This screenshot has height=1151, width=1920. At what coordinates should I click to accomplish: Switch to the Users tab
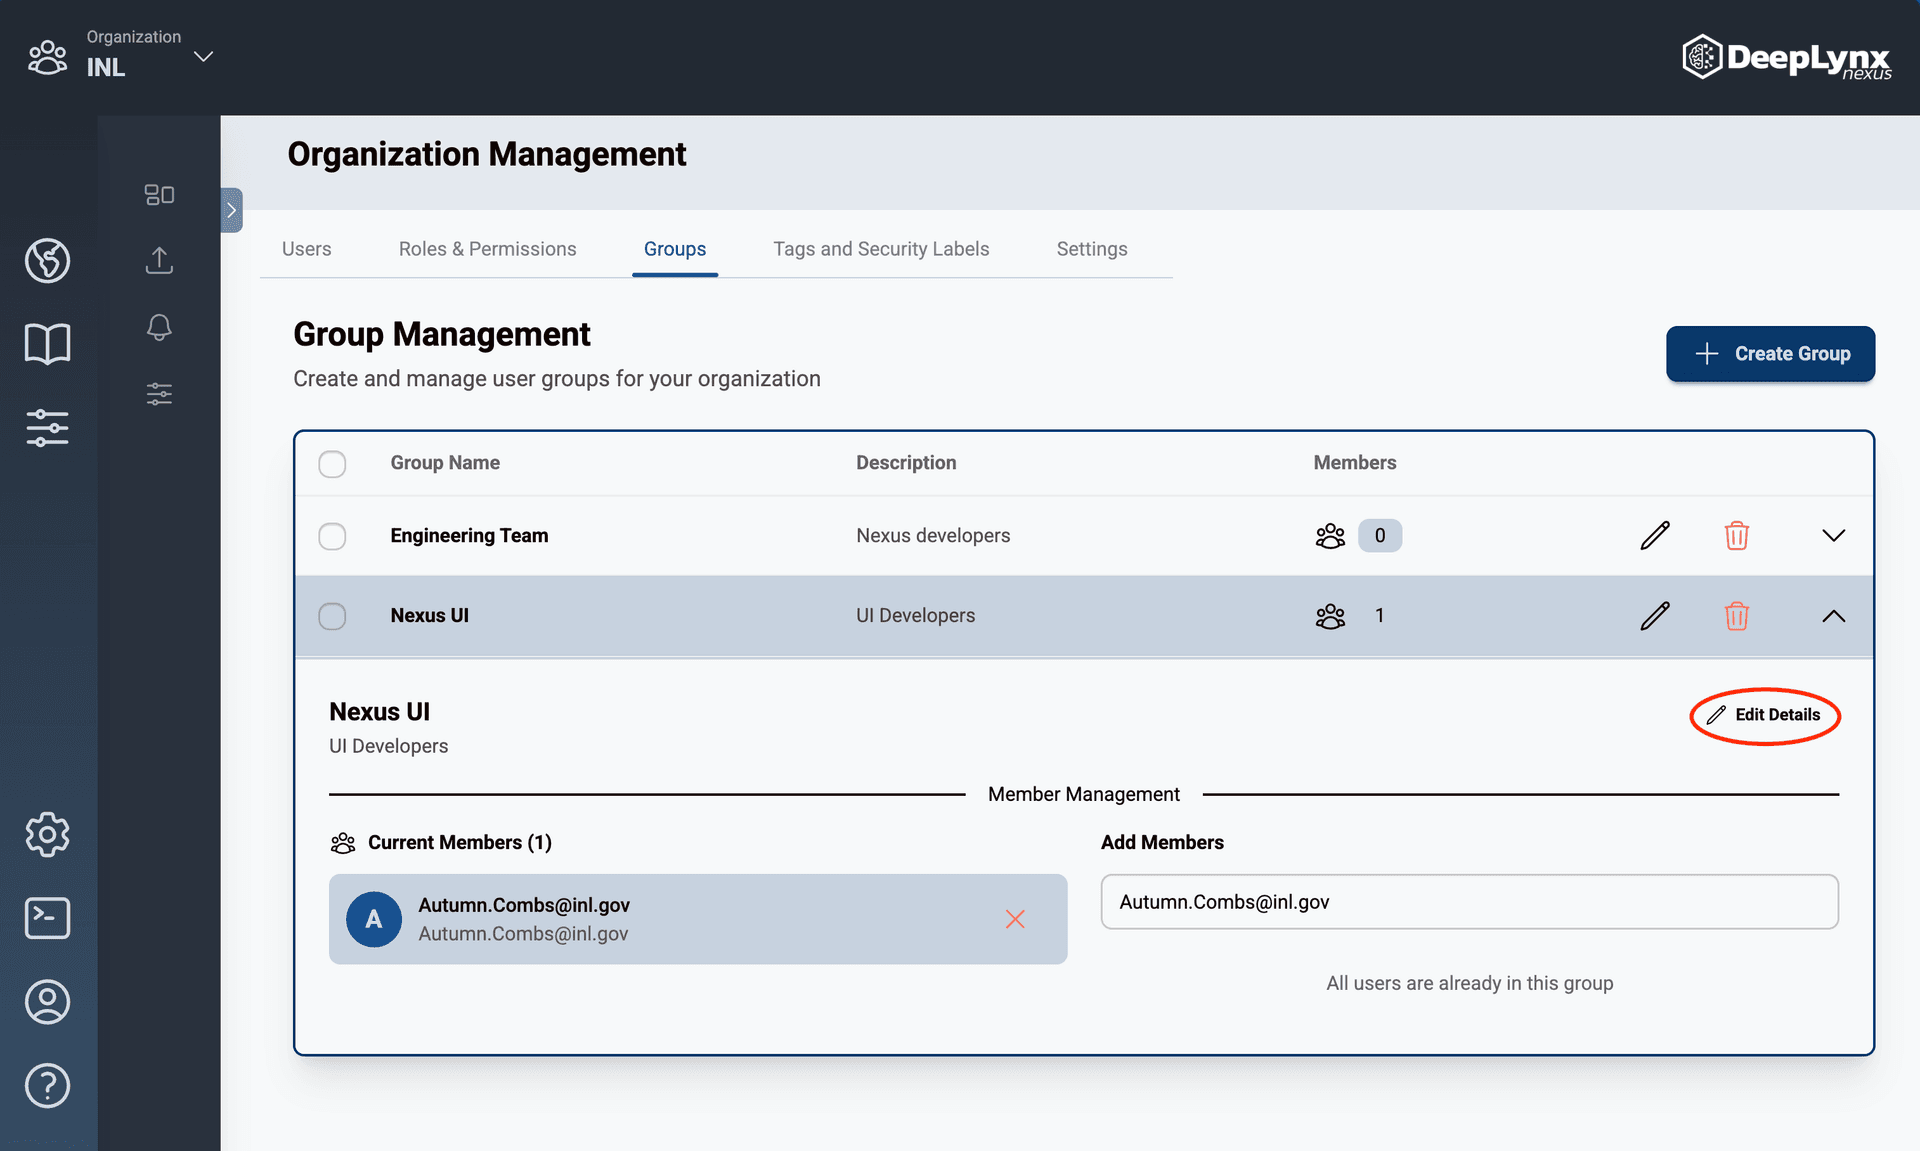pyautogui.click(x=307, y=249)
